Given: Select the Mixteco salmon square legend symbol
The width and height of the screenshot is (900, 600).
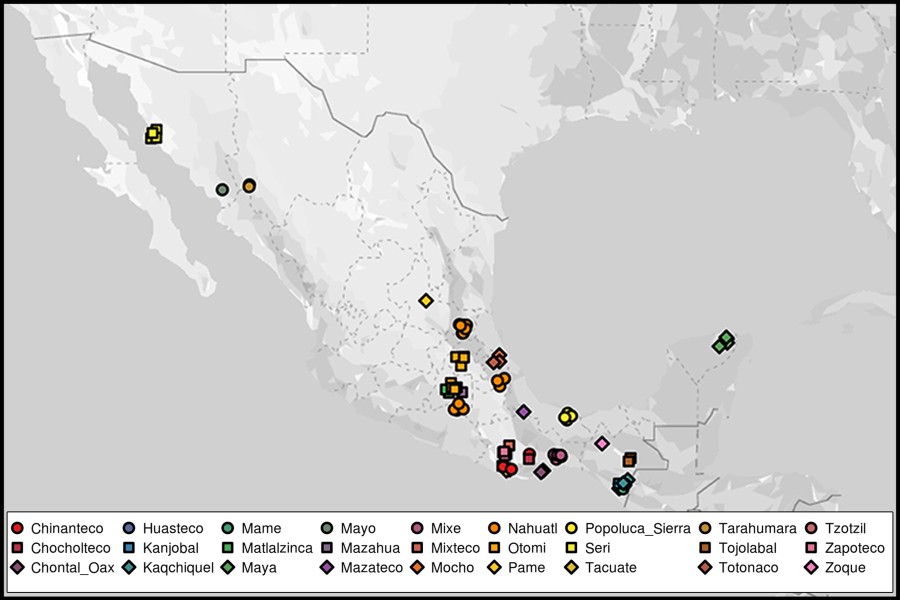Looking at the screenshot, I should point(418,547).
